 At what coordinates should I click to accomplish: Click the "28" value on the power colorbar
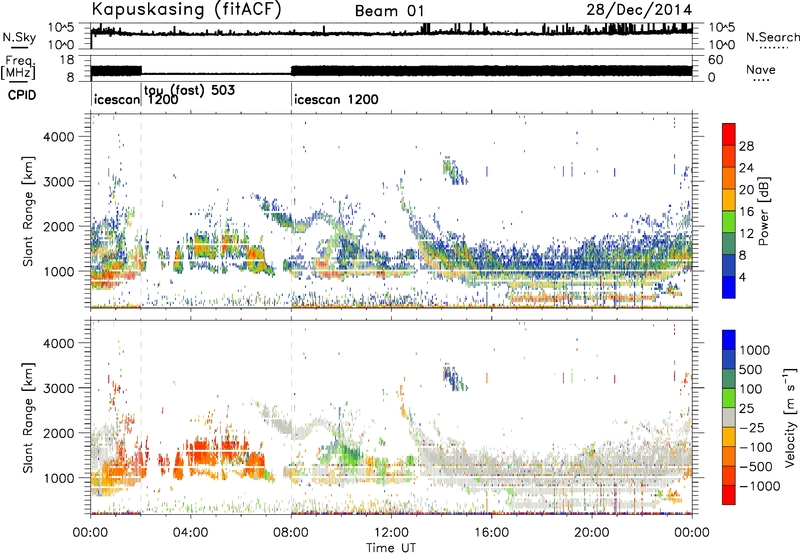[746, 146]
